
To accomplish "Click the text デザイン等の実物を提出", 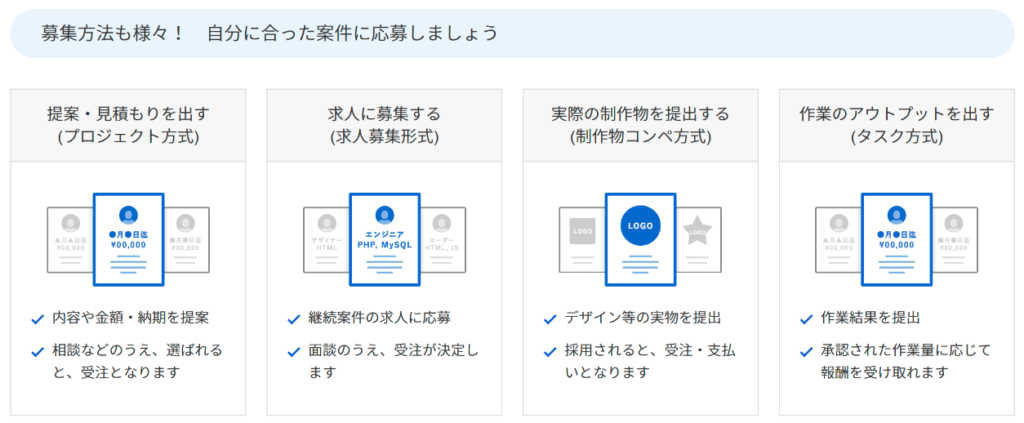I will coord(643,319).
